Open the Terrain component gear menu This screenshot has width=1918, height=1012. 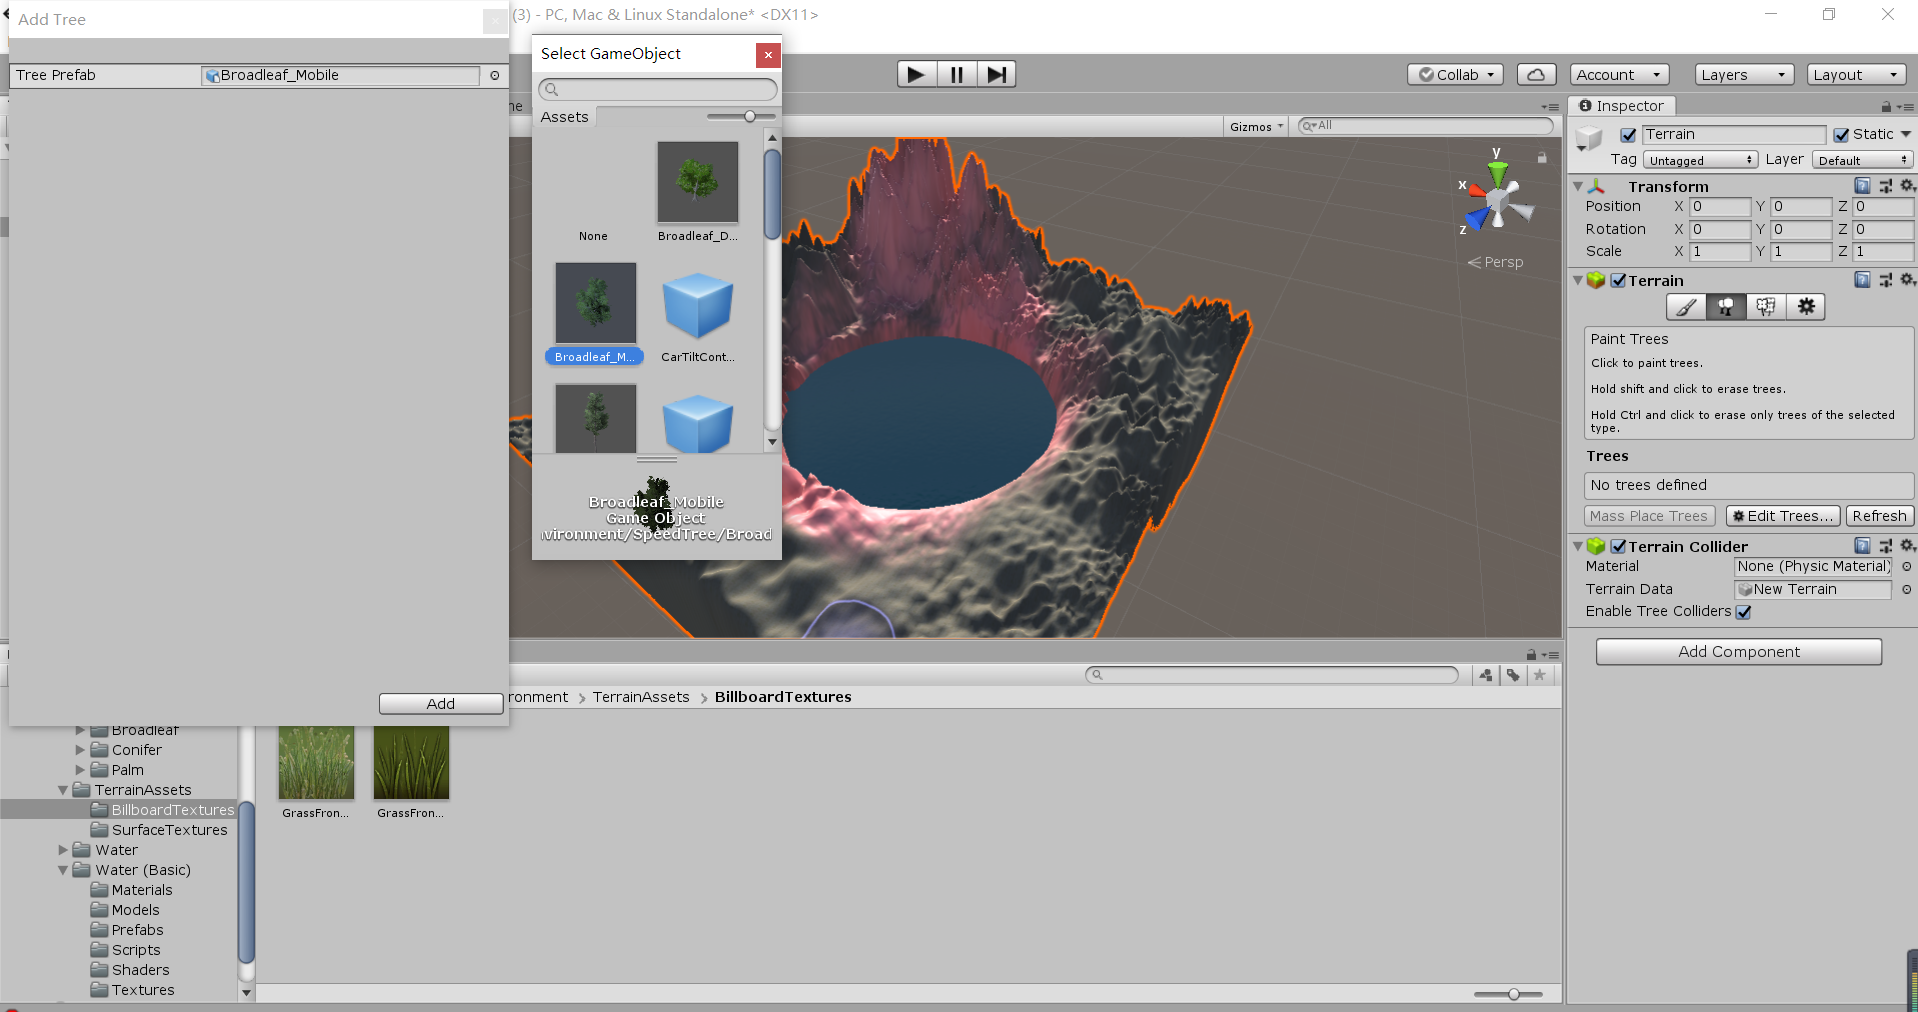point(1907,280)
